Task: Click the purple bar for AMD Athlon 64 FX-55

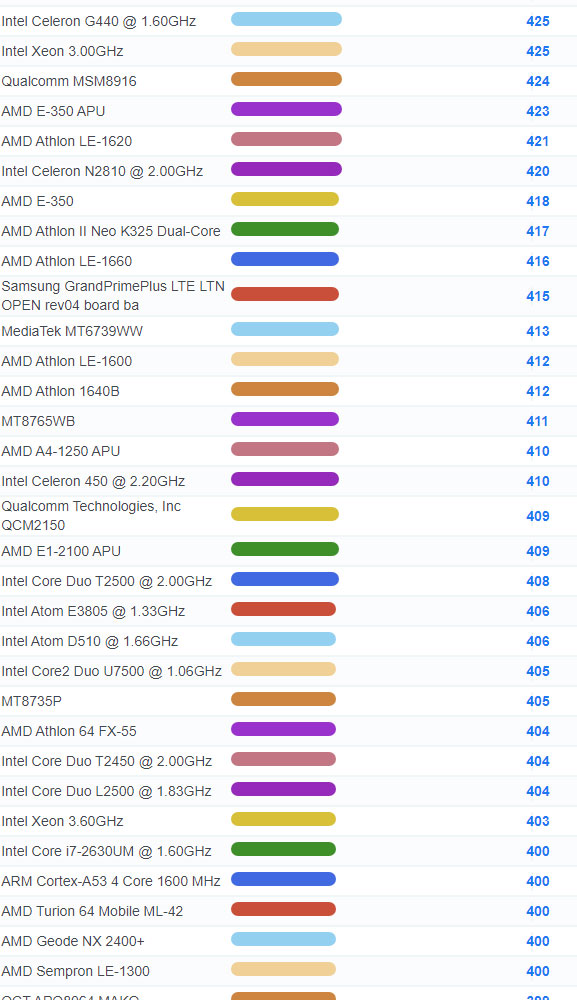Action: (x=283, y=729)
